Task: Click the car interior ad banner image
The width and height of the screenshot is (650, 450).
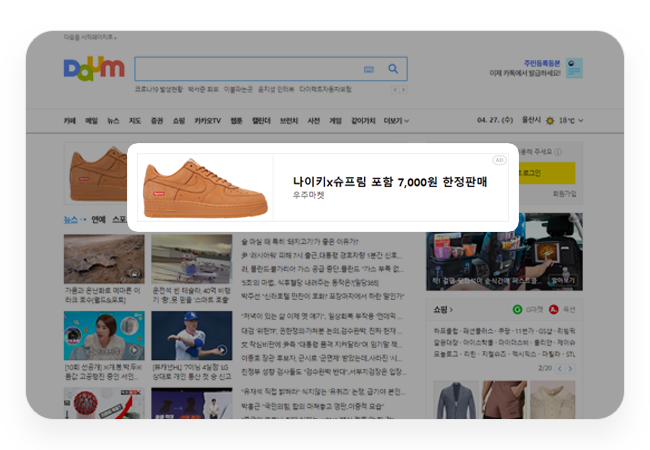Action: tap(504, 252)
